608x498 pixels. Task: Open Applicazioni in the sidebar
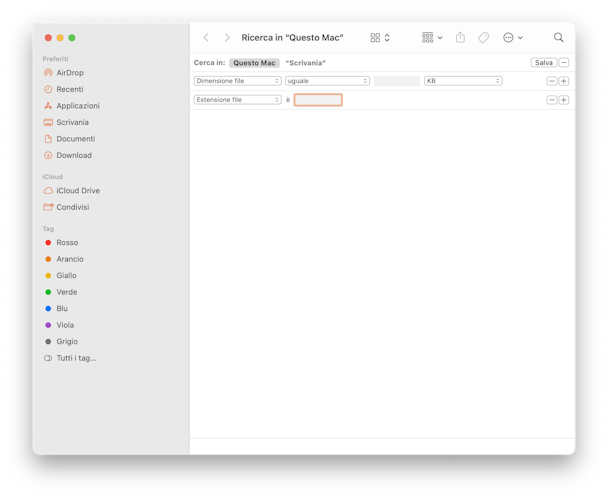[x=78, y=106]
